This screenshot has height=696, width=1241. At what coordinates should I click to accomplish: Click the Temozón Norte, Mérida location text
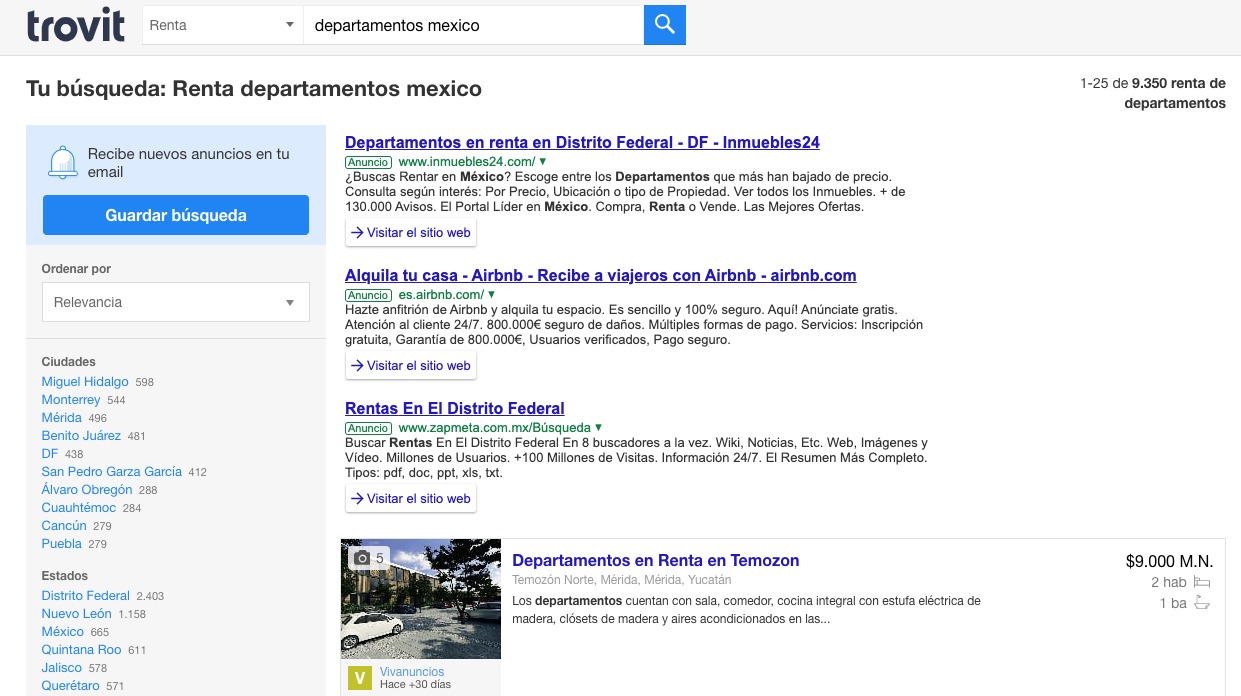tap(621, 580)
